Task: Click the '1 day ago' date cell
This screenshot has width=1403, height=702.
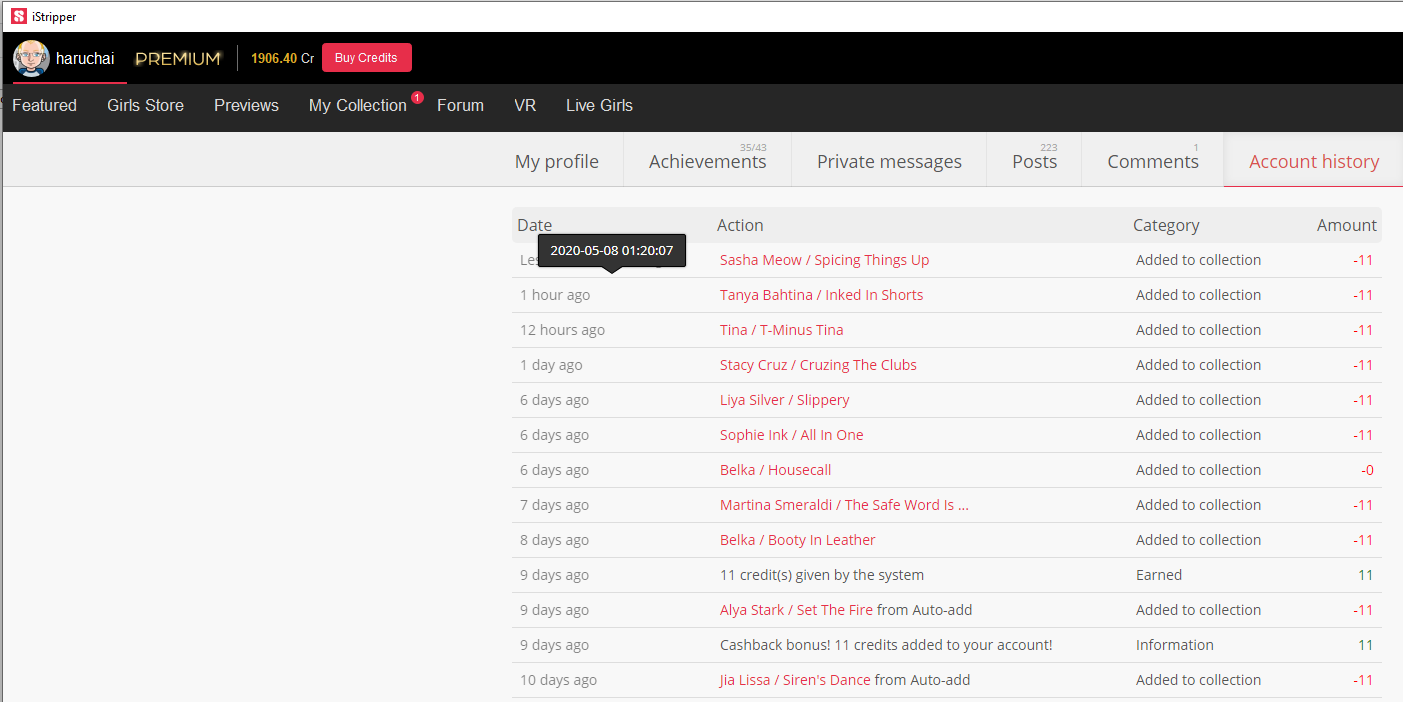Action: (x=551, y=365)
